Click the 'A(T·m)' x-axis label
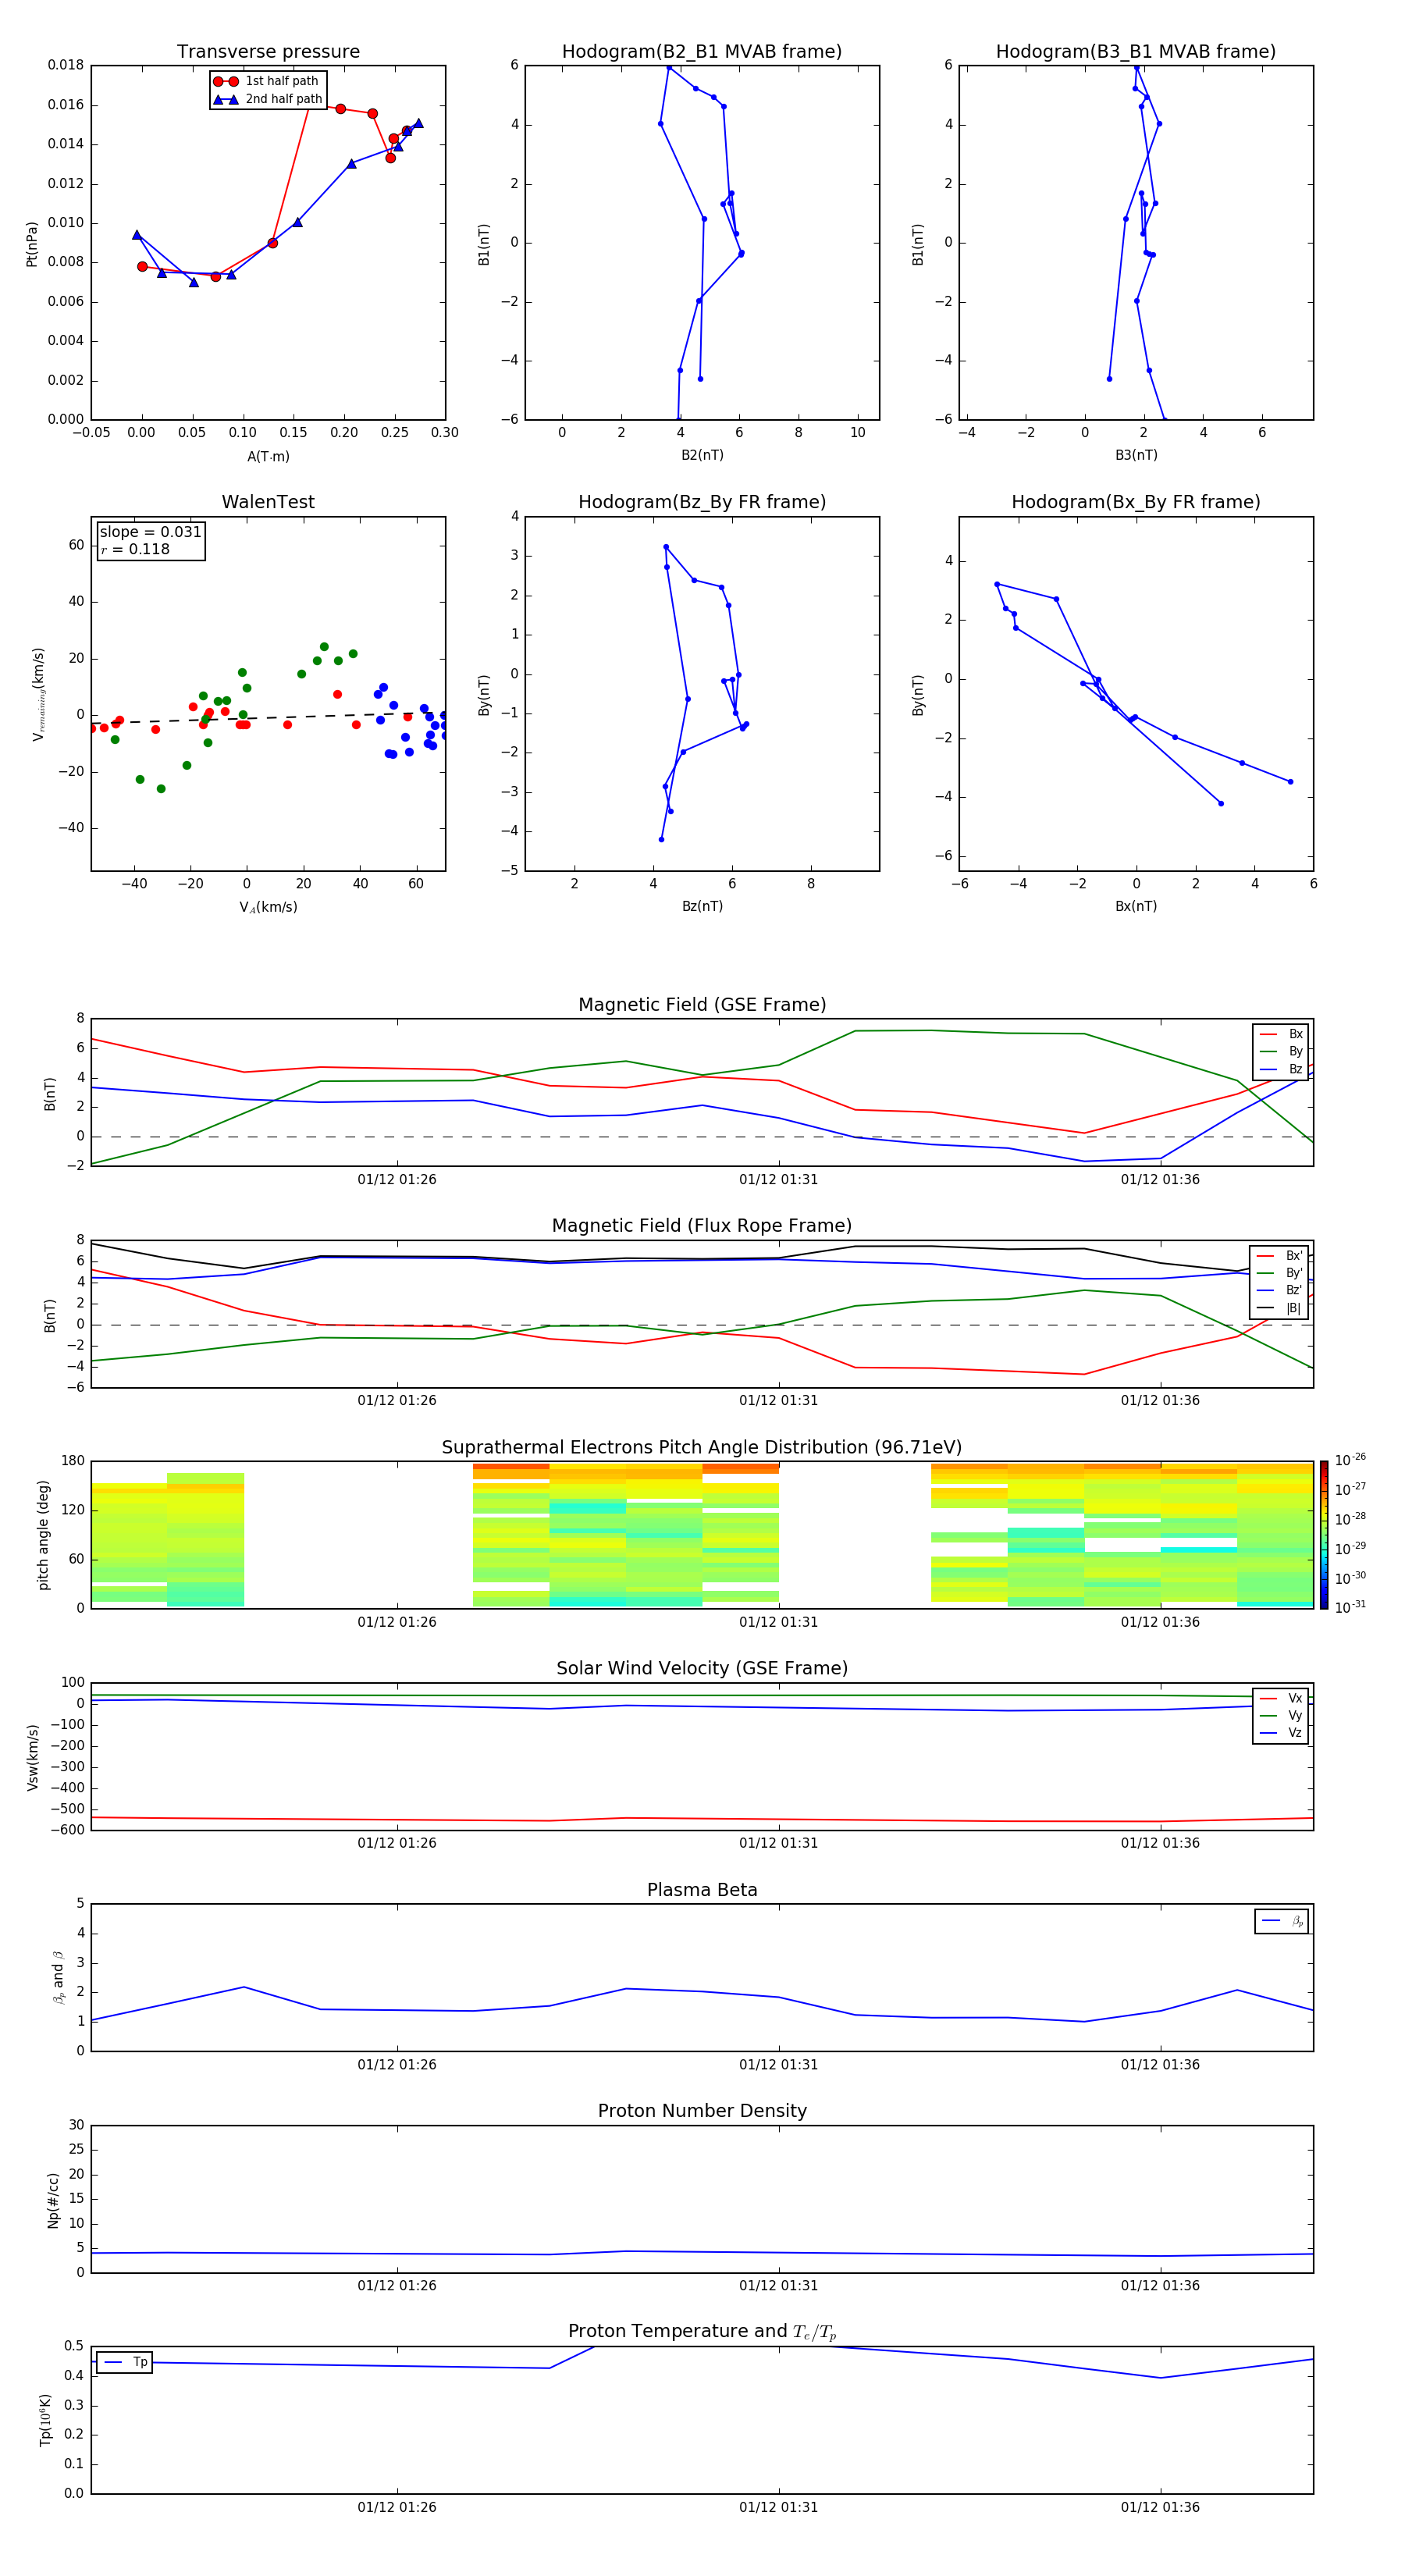 268,457
